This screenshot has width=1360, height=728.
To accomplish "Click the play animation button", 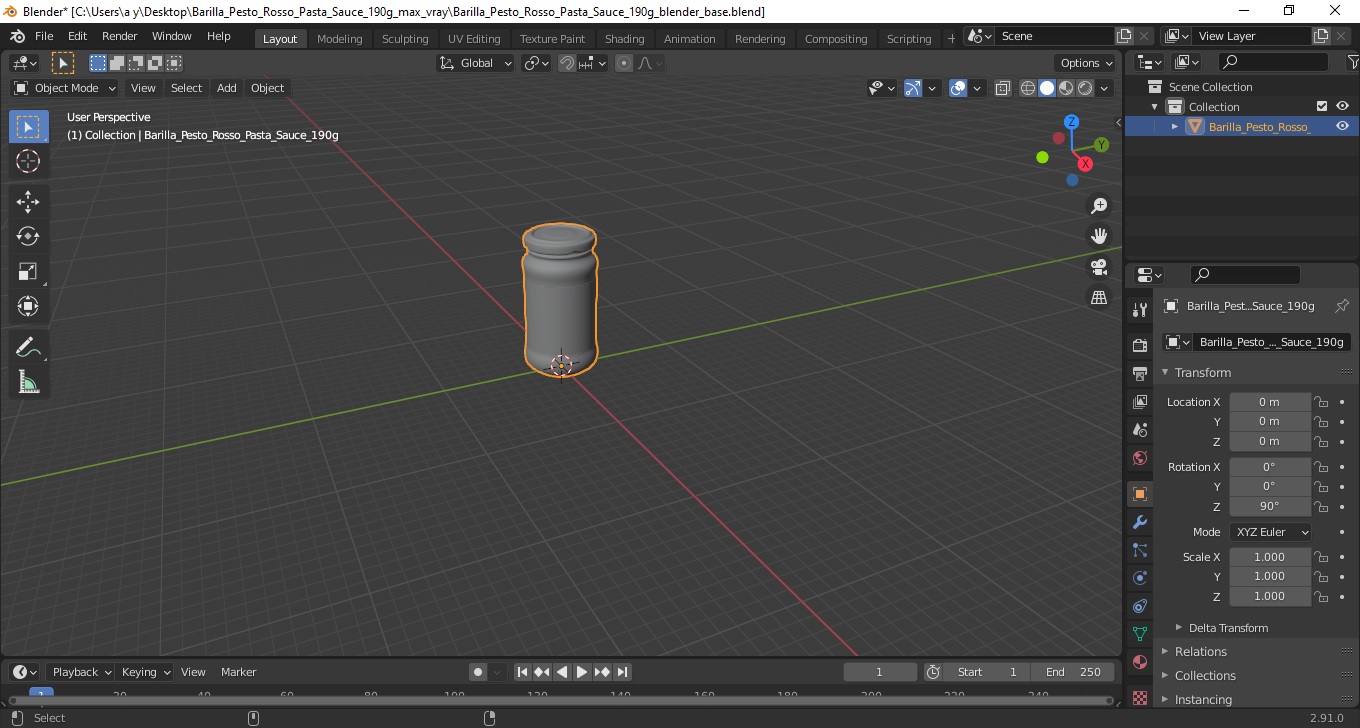I will pyautogui.click(x=582, y=672).
